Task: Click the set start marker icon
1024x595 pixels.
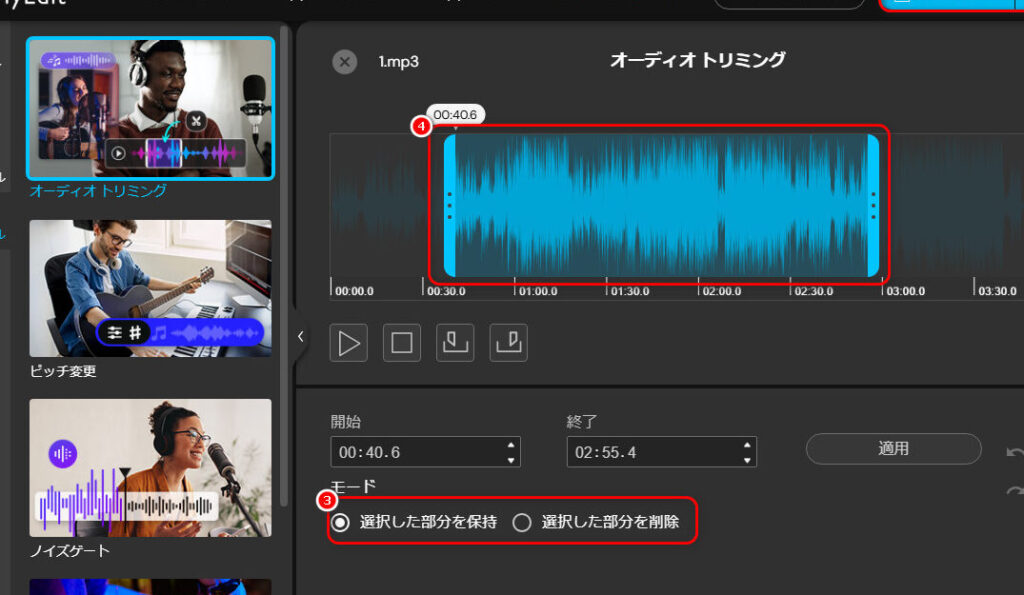Action: [455, 343]
